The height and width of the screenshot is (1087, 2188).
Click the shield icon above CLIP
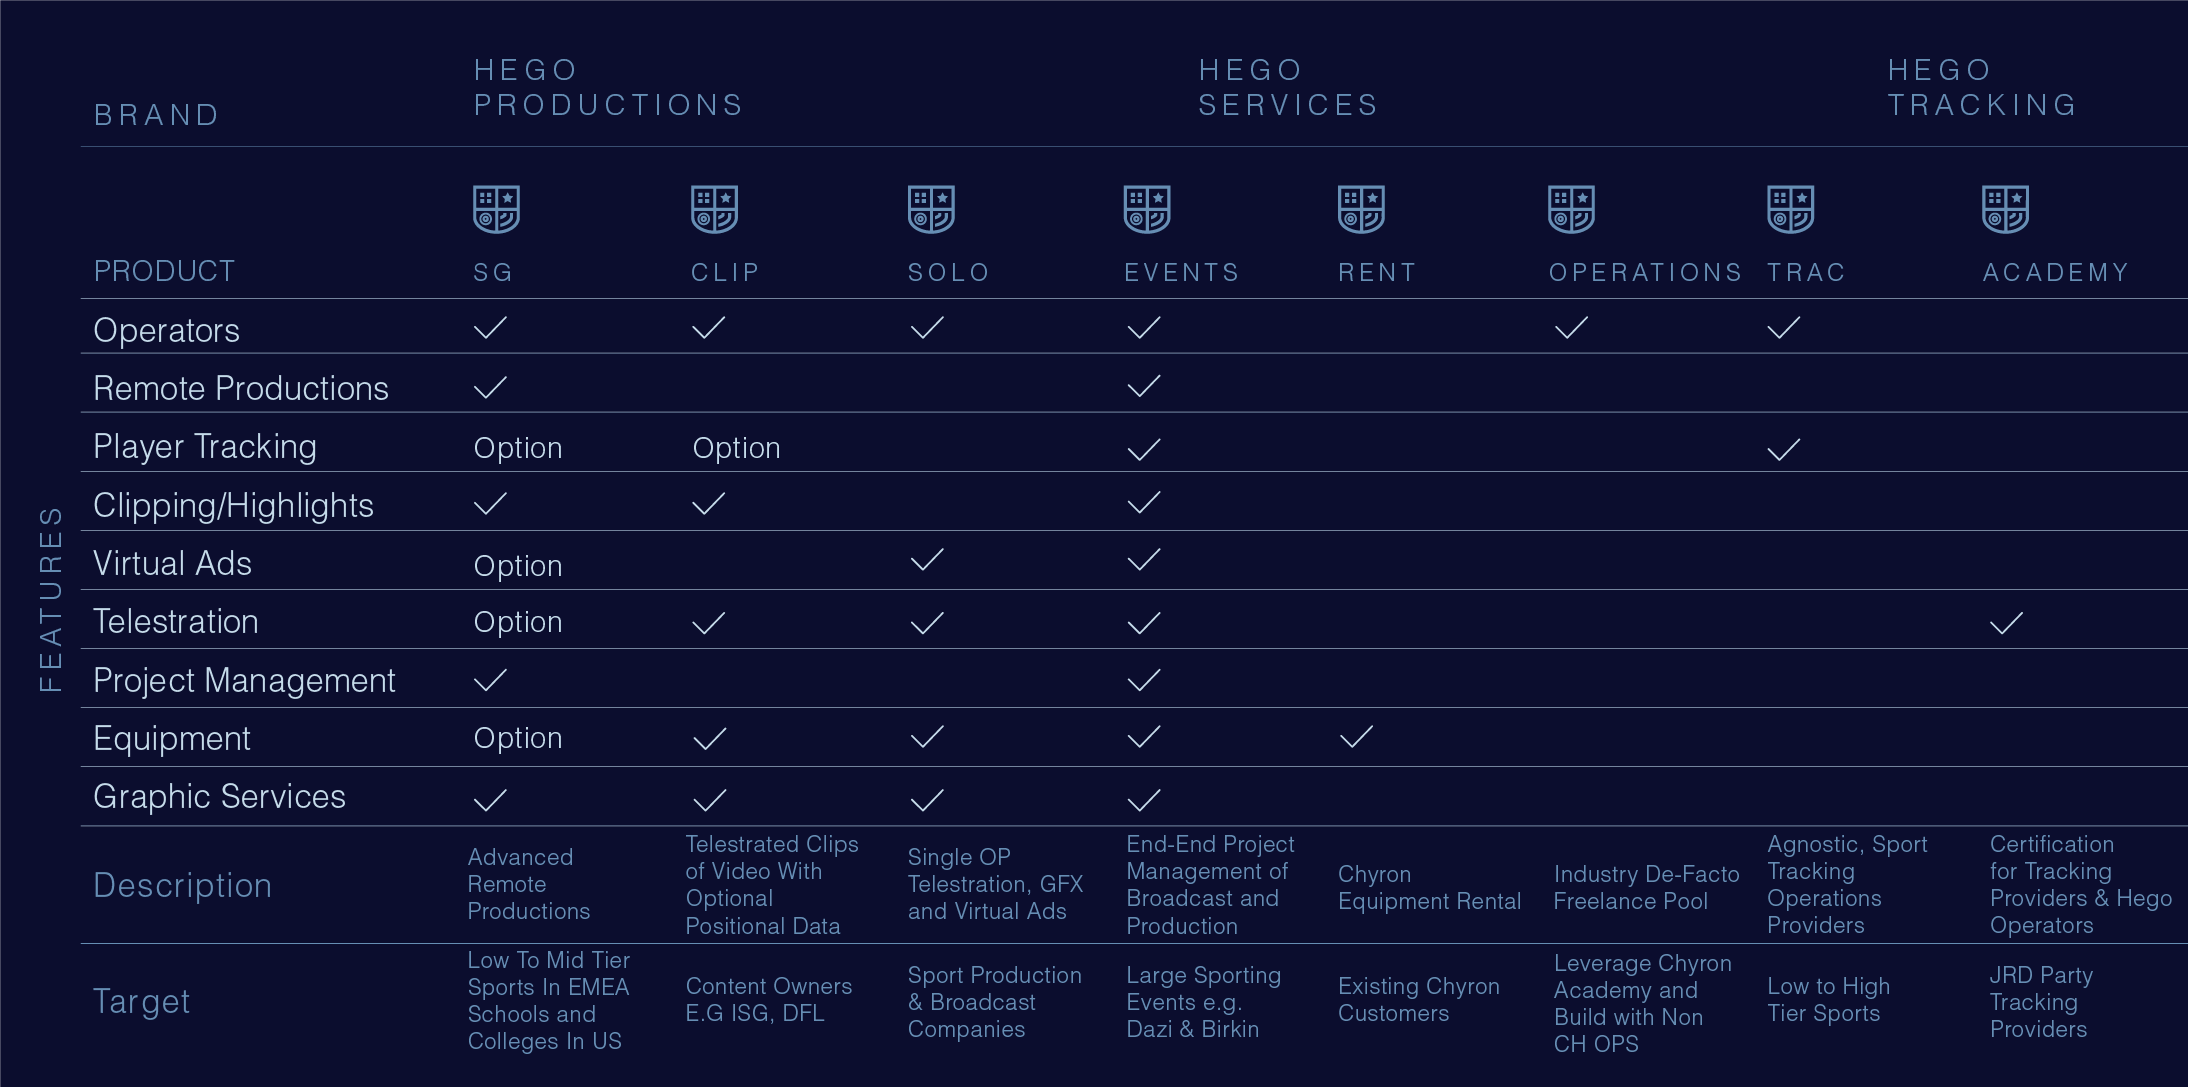[x=714, y=209]
